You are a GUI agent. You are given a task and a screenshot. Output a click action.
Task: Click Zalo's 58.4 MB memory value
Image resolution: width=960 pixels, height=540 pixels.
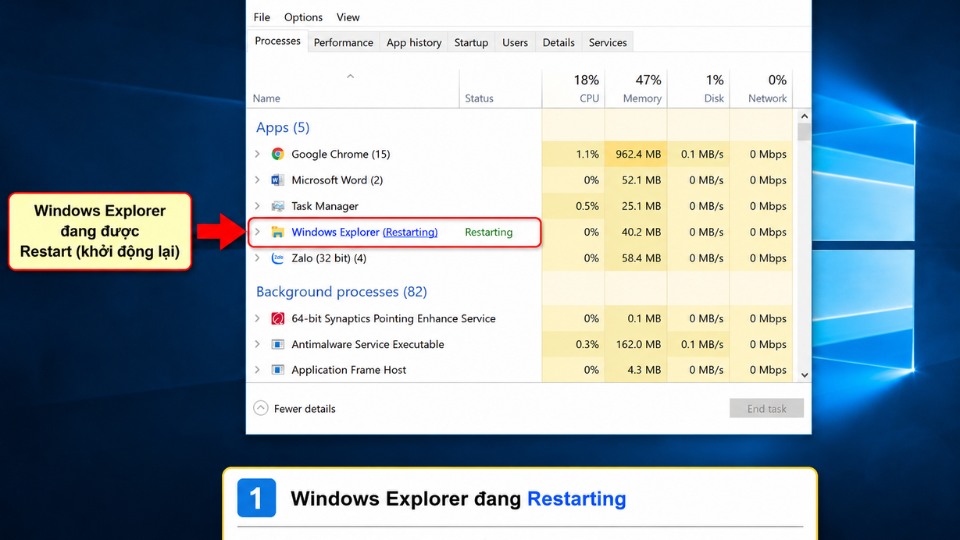(x=641, y=258)
